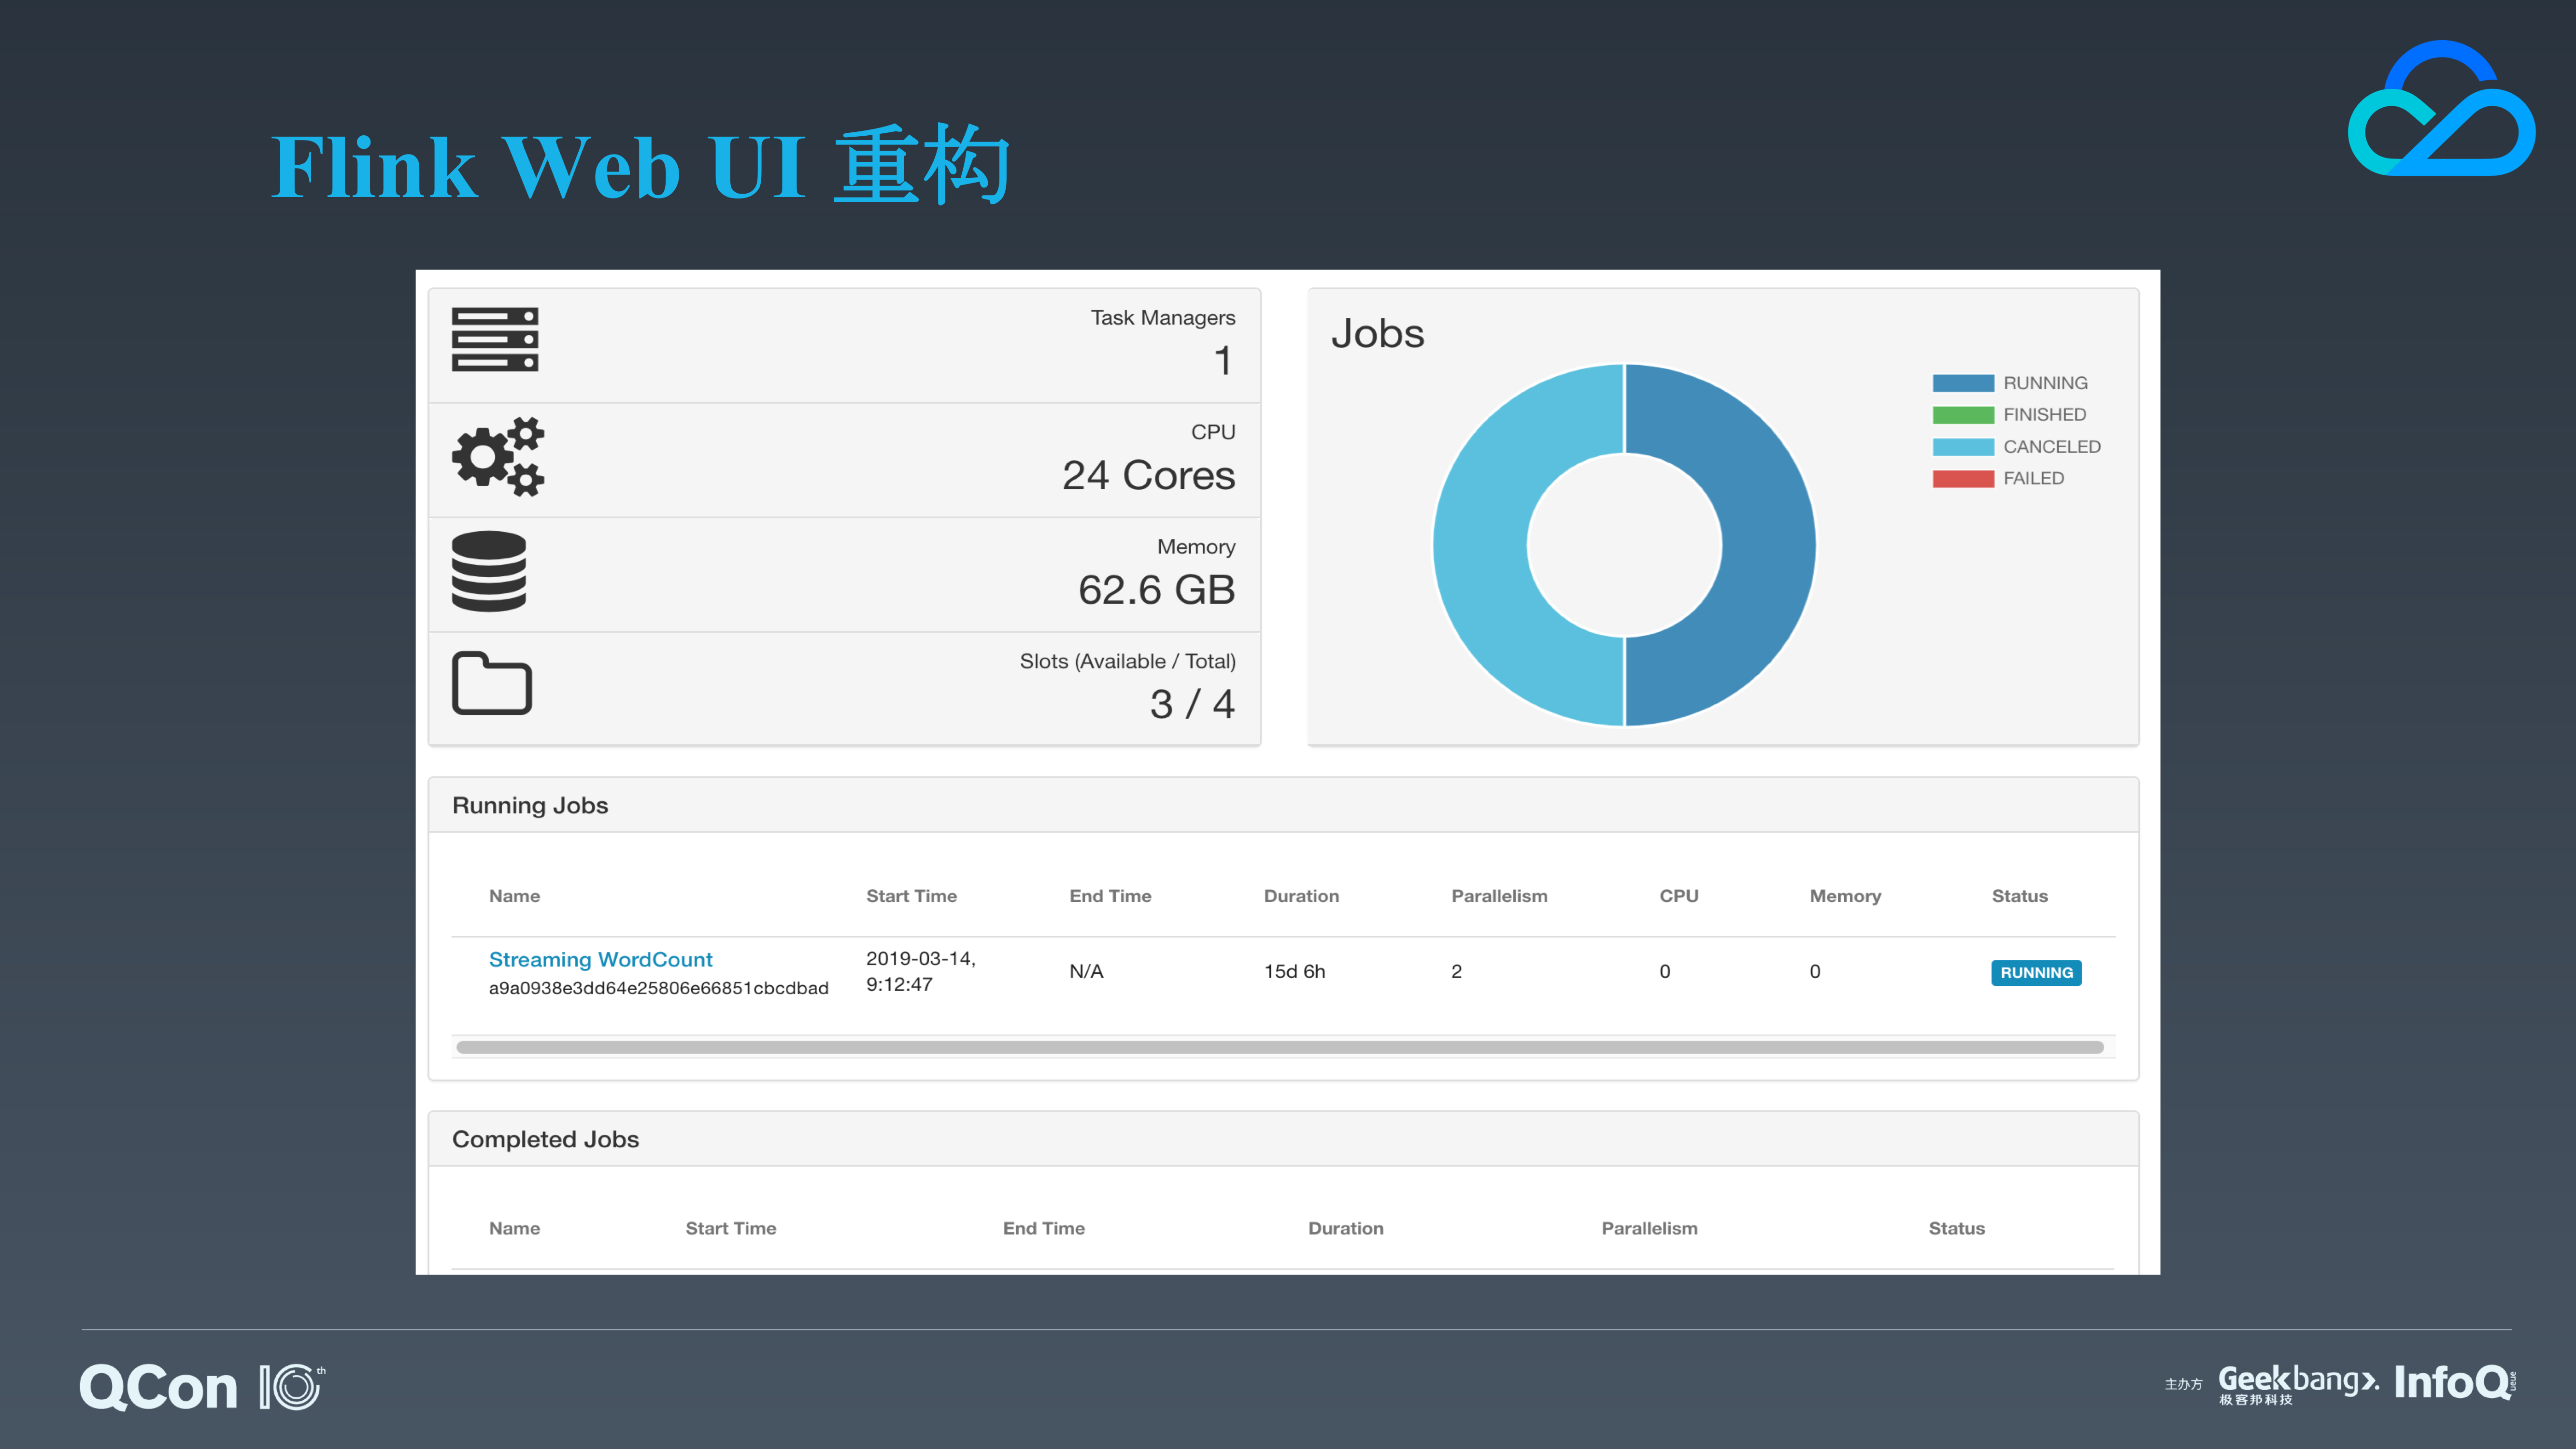Click the 24 Cores value

[1148, 475]
